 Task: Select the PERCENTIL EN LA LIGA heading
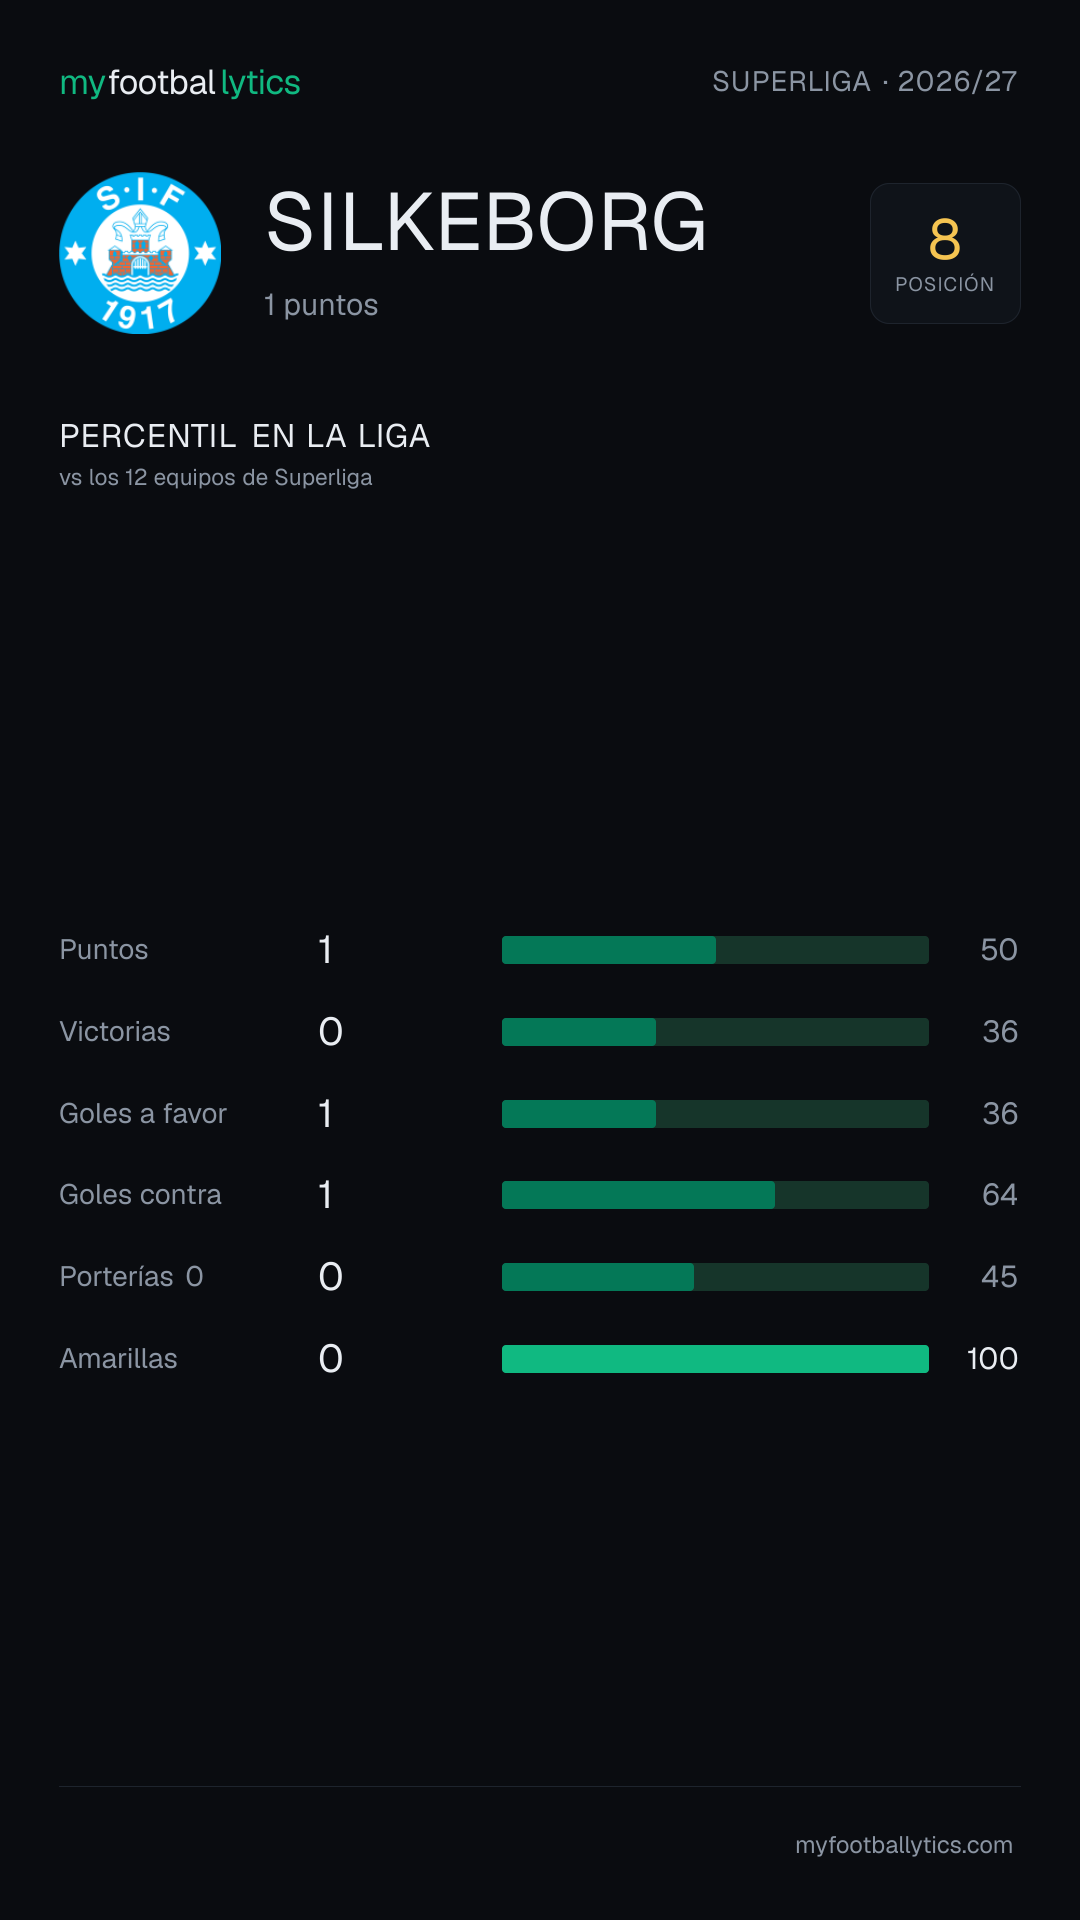click(245, 436)
